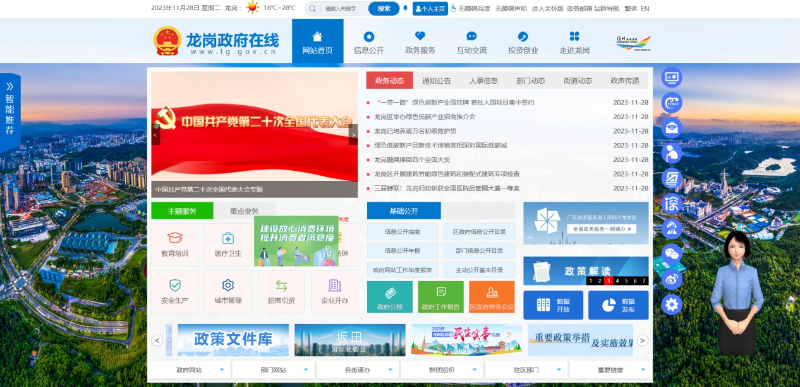This screenshot has width=800, height=387.
Task: Open 信息公开 star icon in navigation
Action: (x=369, y=36)
